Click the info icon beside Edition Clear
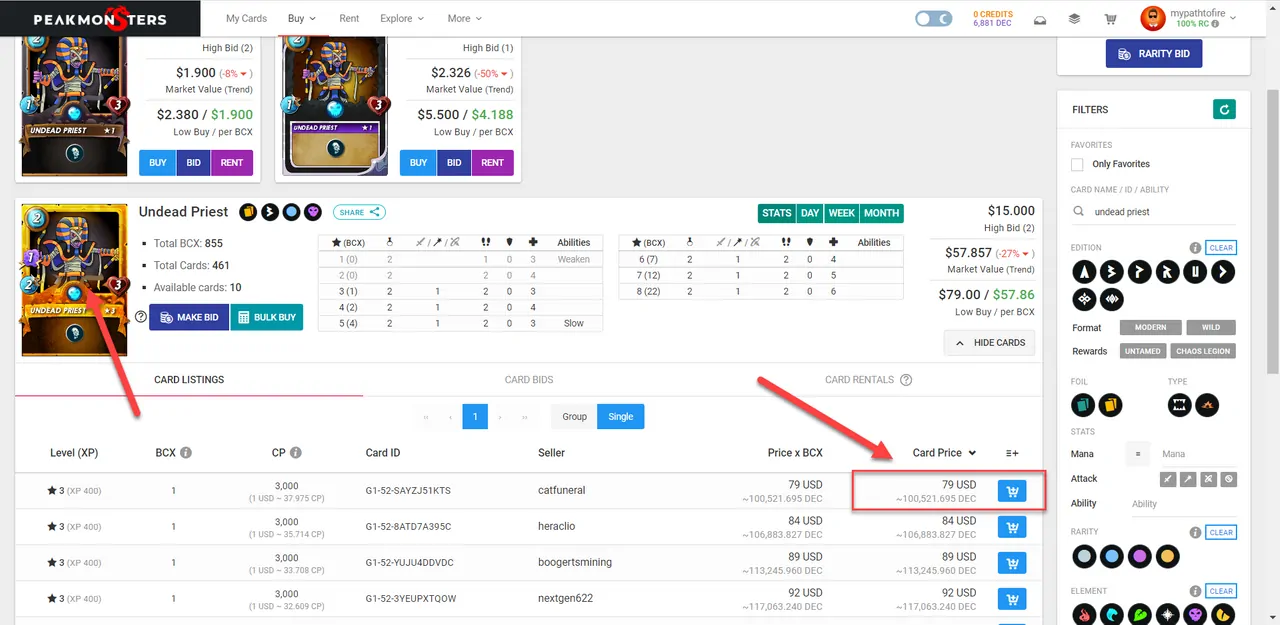The image size is (1280, 625). coord(1195,248)
